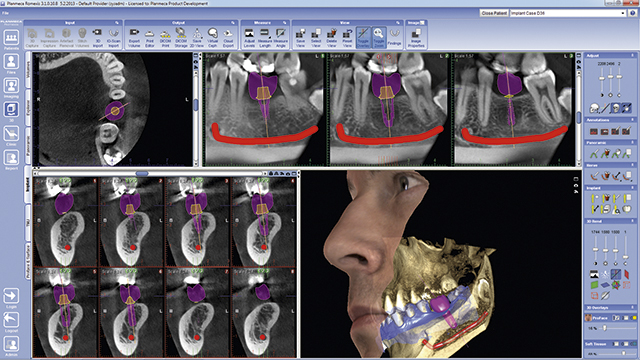Toggle ProFace overlay visibility checkbox
Image resolution: width=640 pixels, height=360 pixels.
[x=616, y=318]
